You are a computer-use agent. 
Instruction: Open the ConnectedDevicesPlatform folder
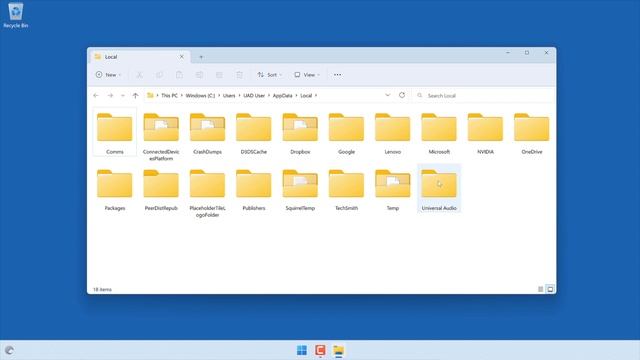[x=161, y=136]
